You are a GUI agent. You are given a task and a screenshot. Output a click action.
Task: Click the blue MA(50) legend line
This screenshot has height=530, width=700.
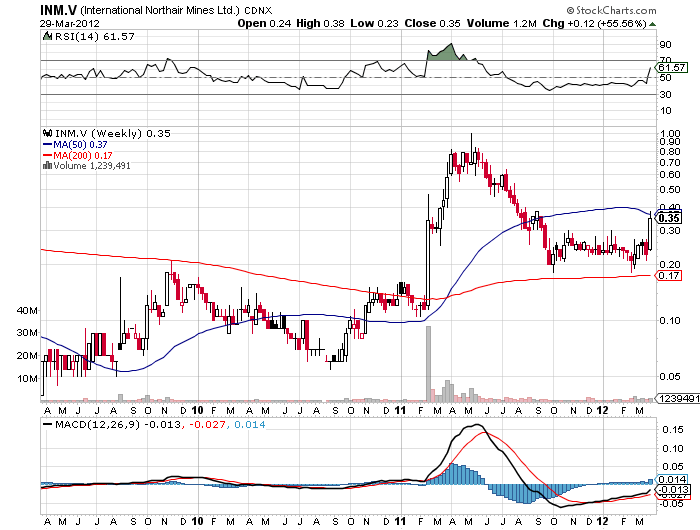46,144
